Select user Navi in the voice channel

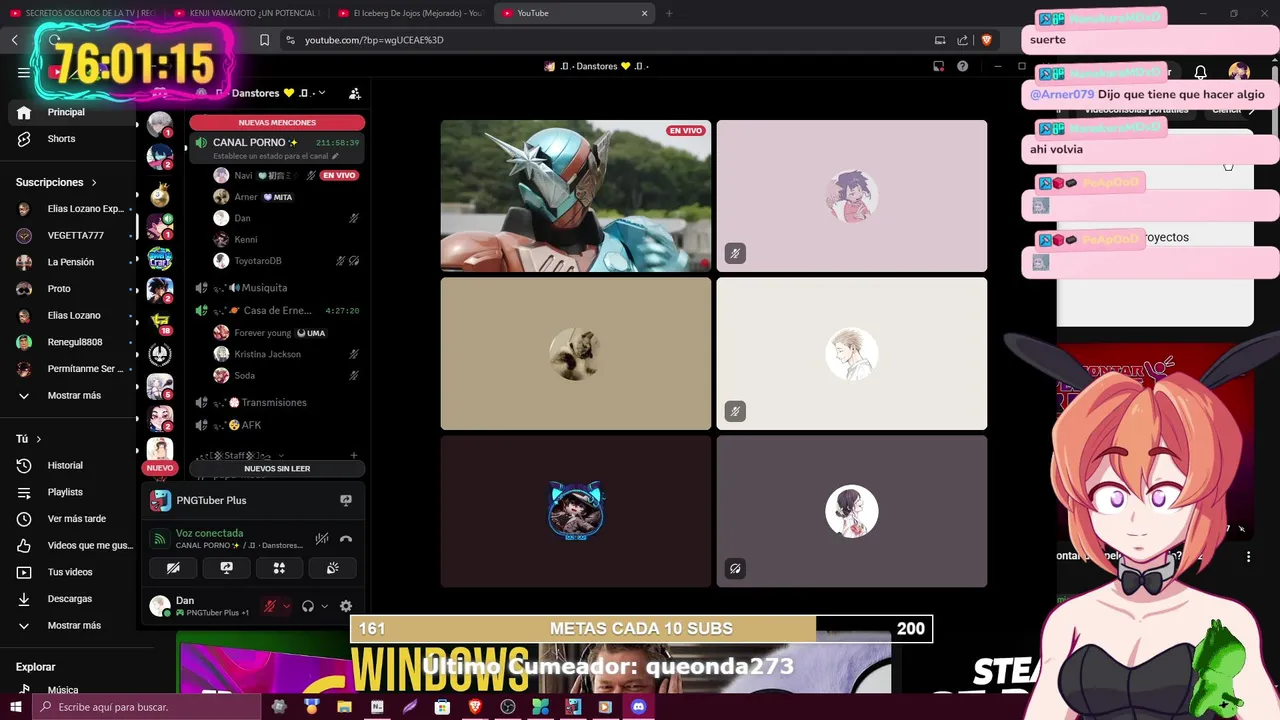click(x=285, y=175)
